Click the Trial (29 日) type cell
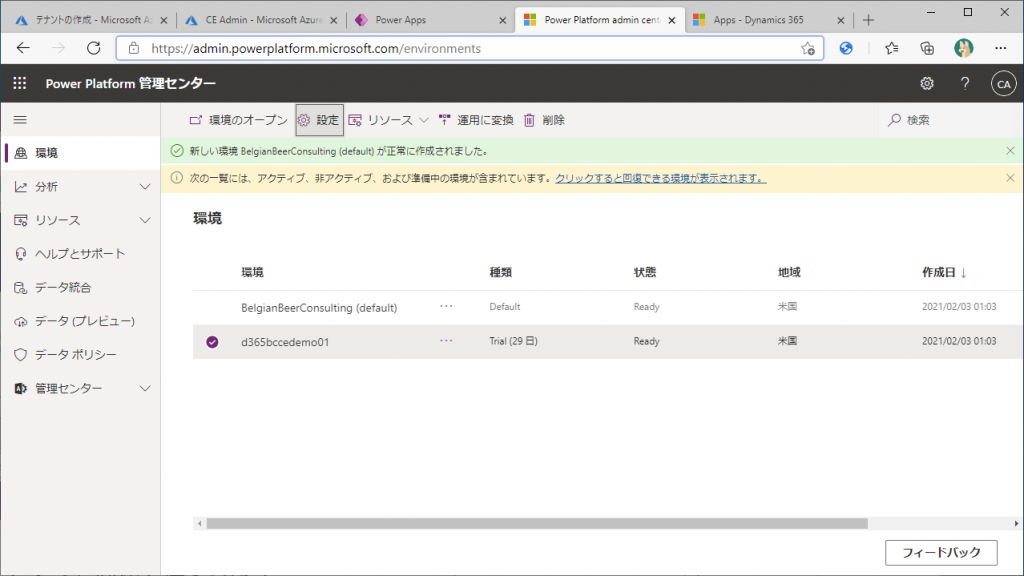This screenshot has width=1024, height=576. (x=513, y=341)
